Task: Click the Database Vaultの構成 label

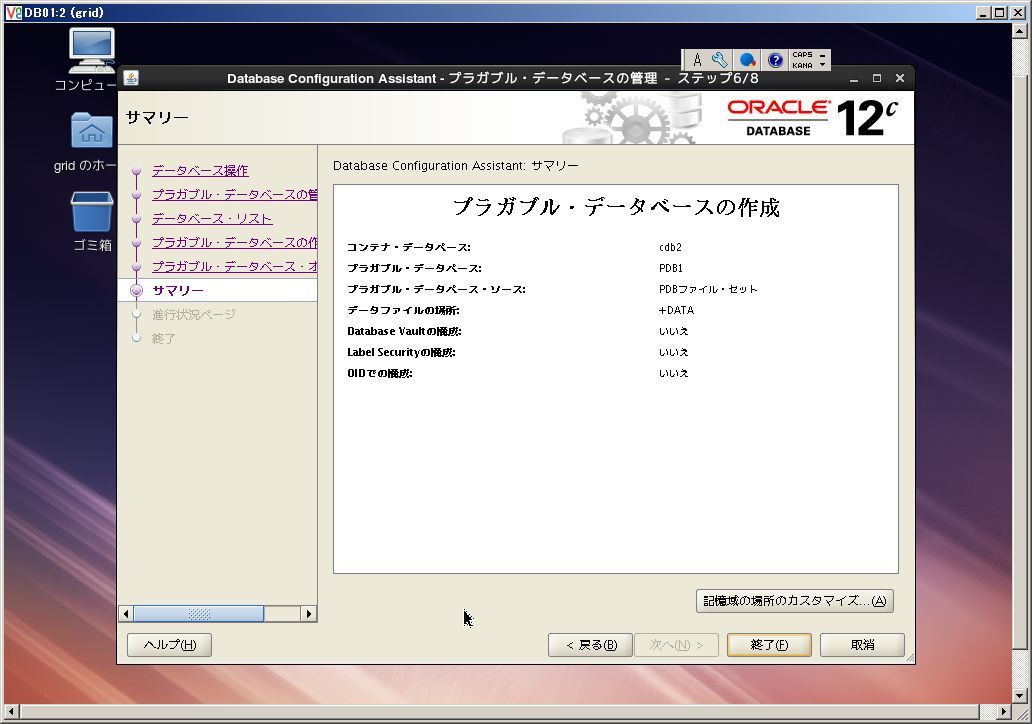Action: click(404, 332)
